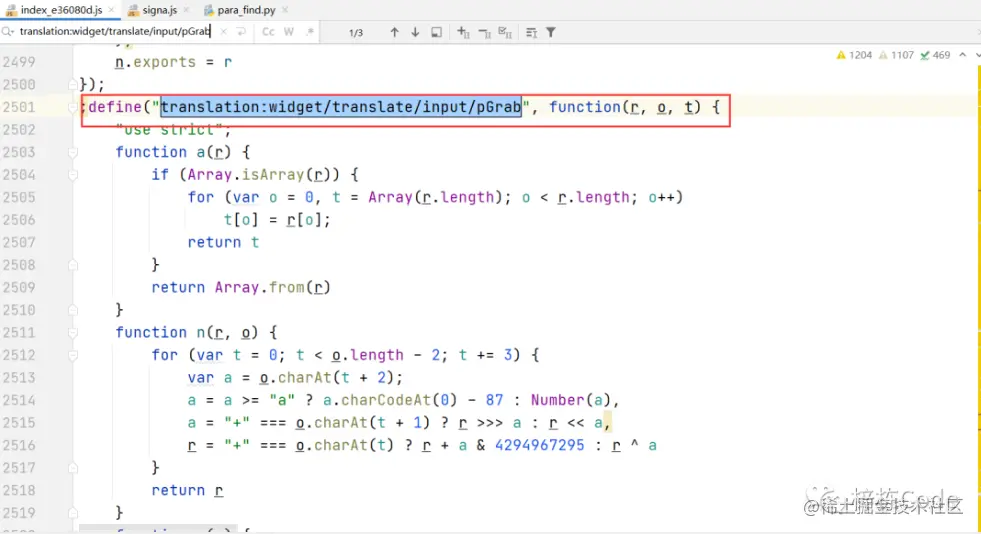Close the signa.js tab
981x534 pixels.
(186, 10)
